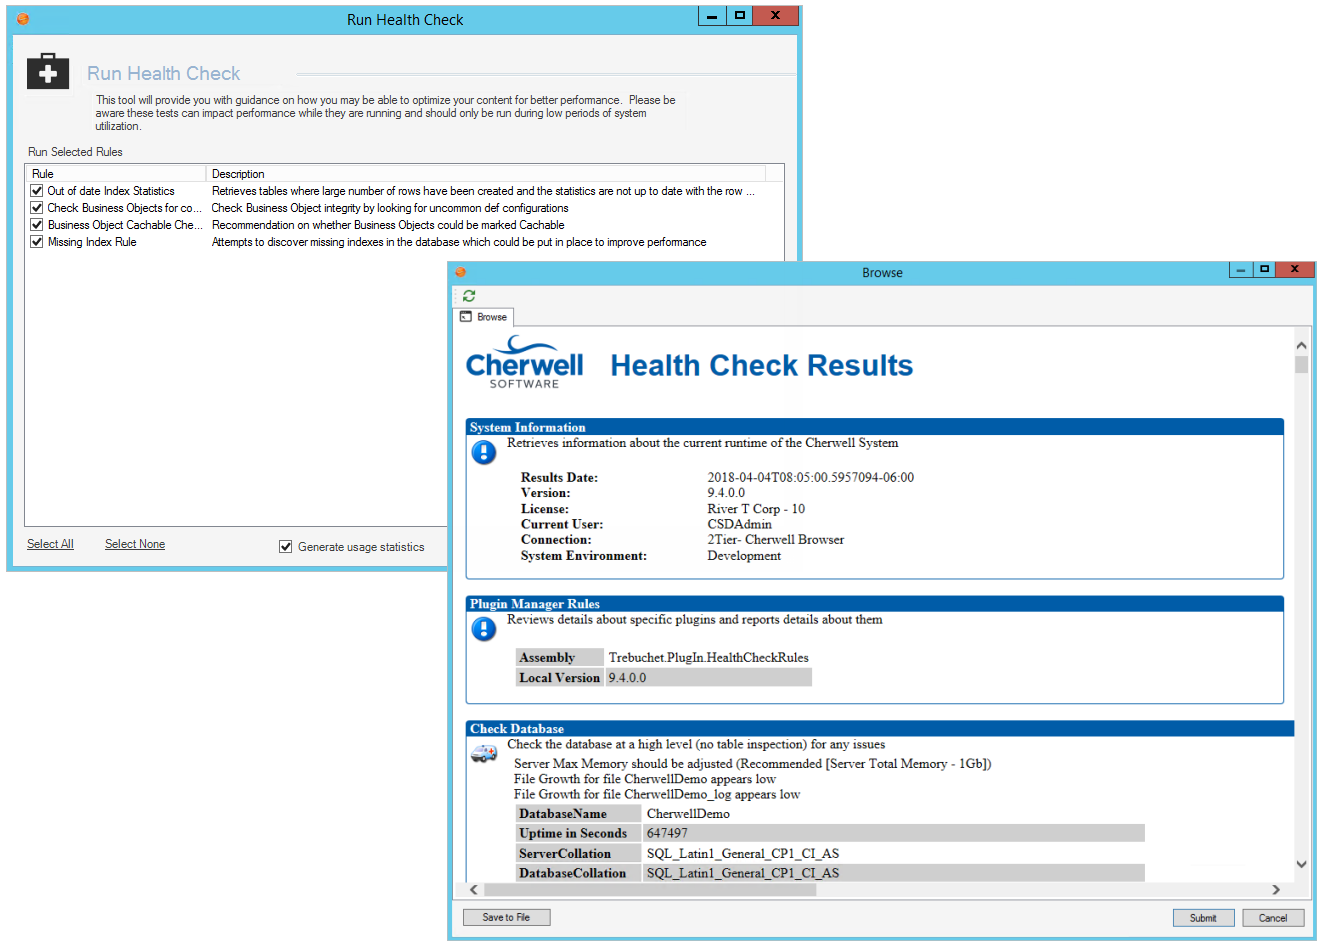
Task: Click the Cherwell Software logo
Action: click(x=525, y=362)
